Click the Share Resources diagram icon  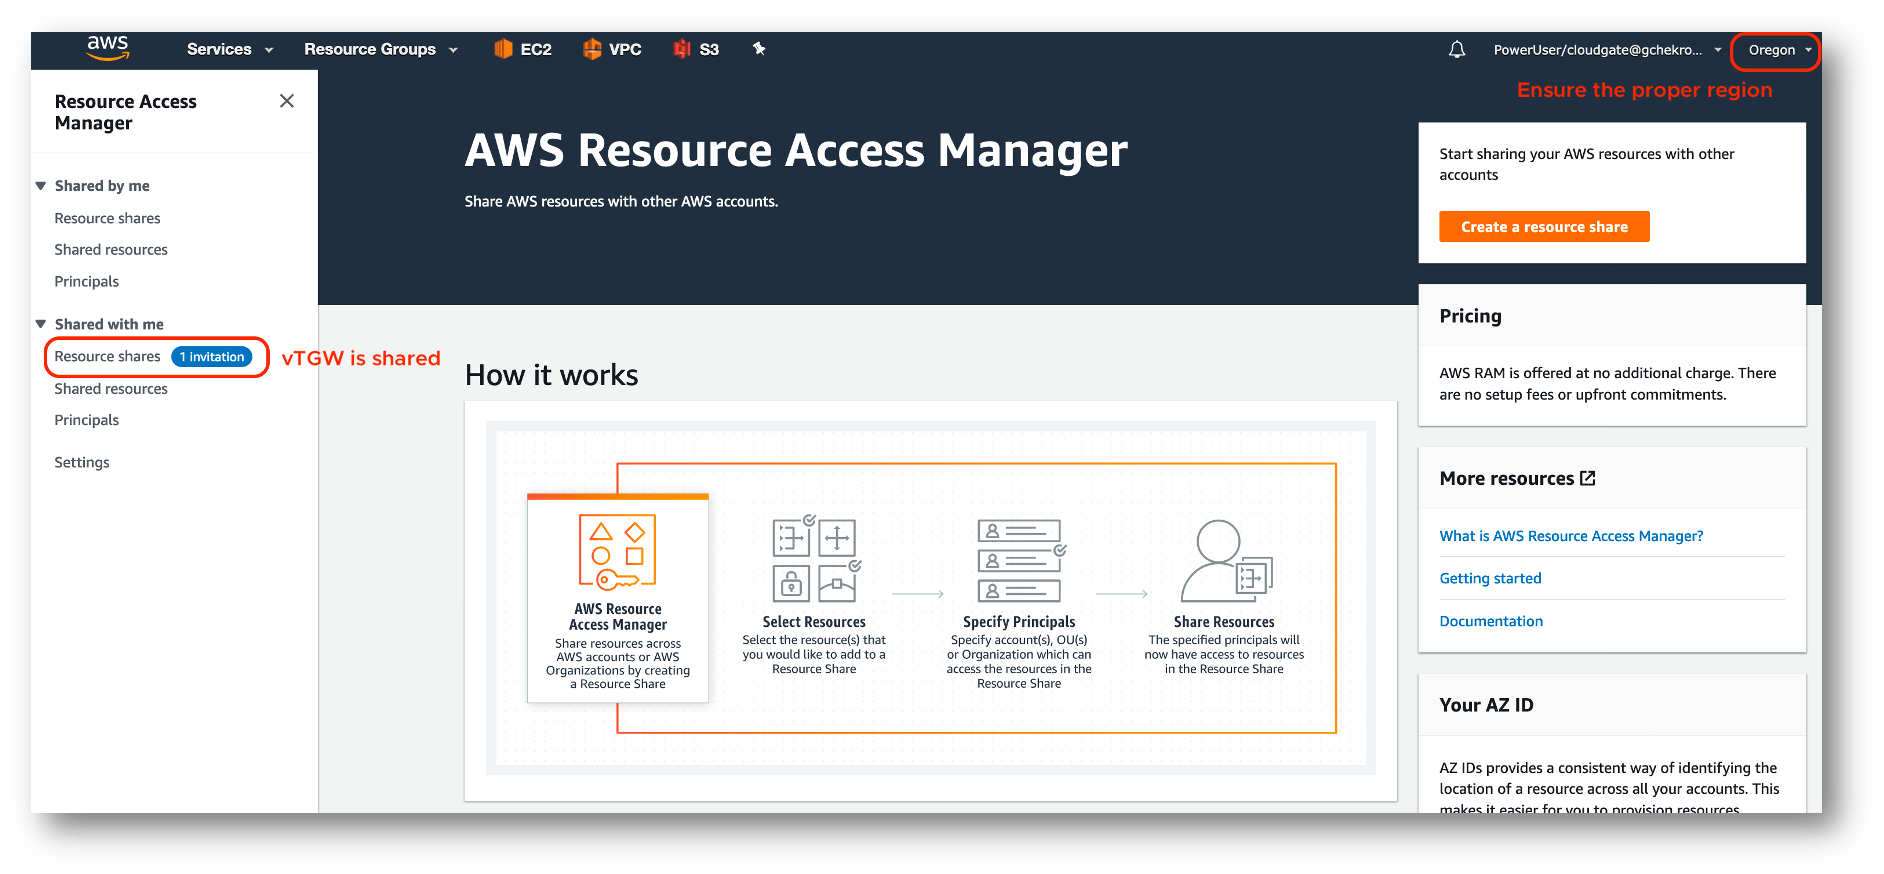[x=1226, y=560]
